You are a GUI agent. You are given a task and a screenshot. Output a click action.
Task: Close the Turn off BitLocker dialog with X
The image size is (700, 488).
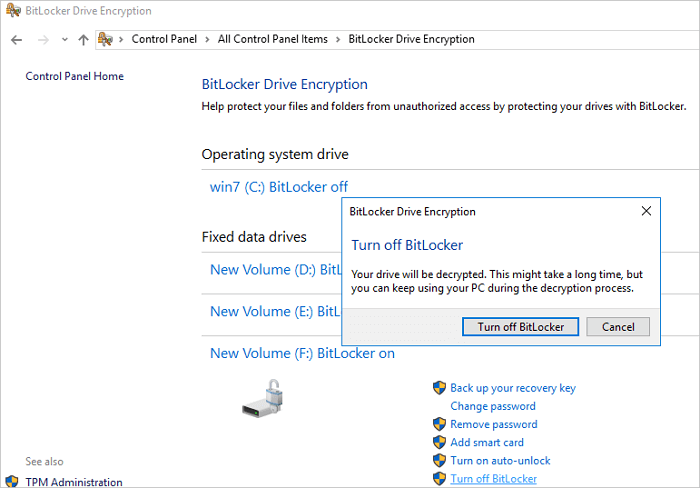[646, 211]
